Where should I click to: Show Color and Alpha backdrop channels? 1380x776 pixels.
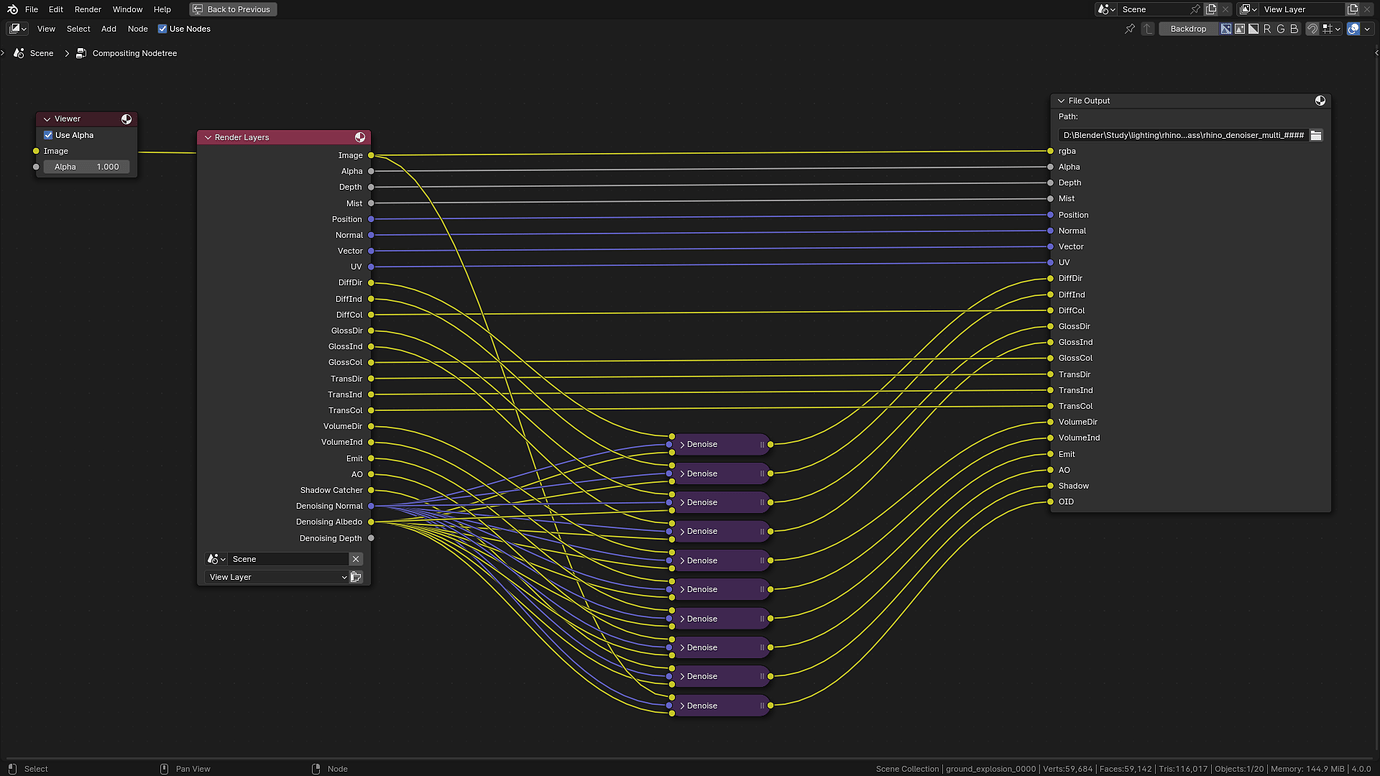(x=1226, y=29)
